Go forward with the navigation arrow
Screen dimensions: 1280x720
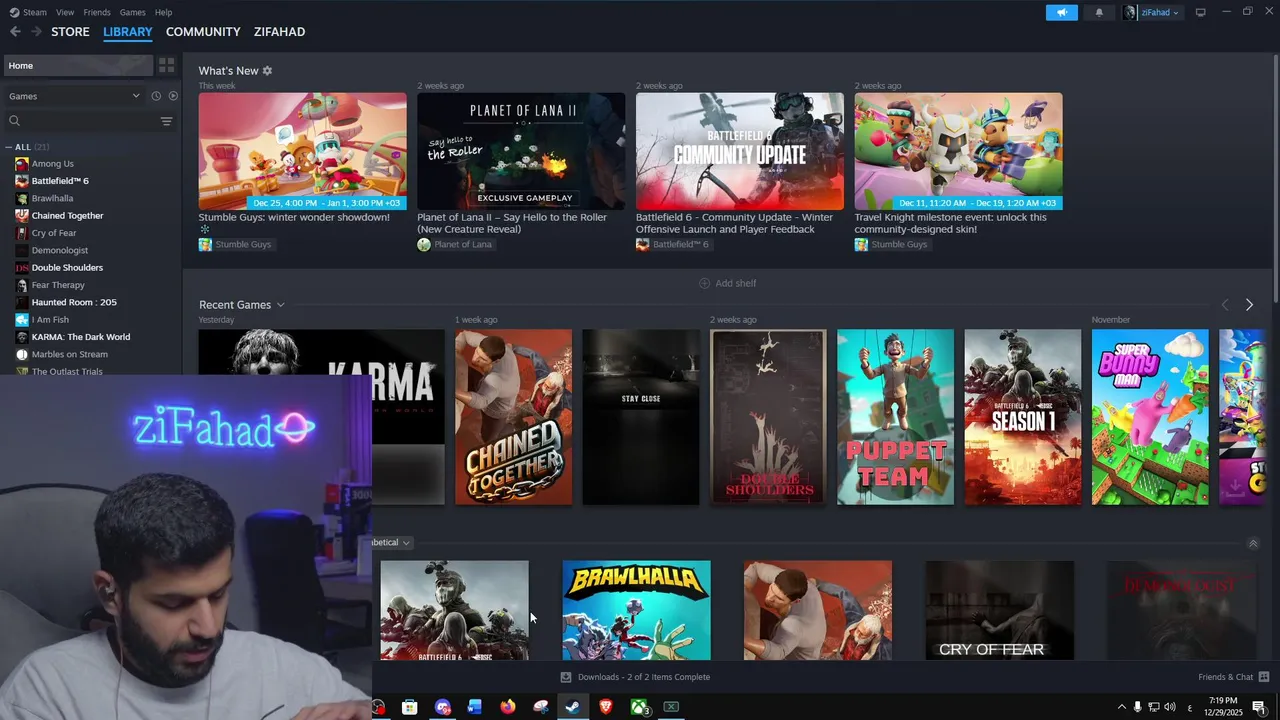(x=36, y=32)
